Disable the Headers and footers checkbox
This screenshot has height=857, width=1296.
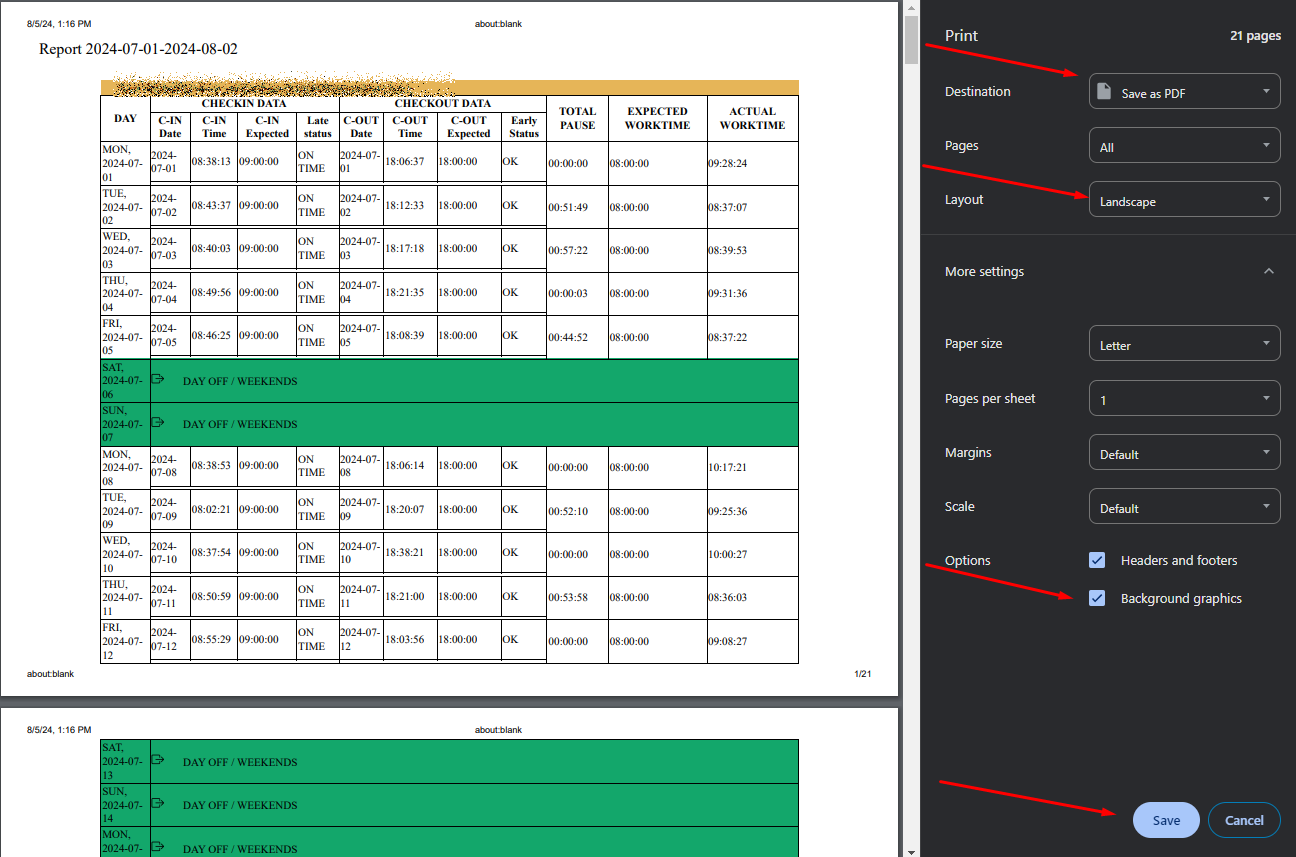1098,561
